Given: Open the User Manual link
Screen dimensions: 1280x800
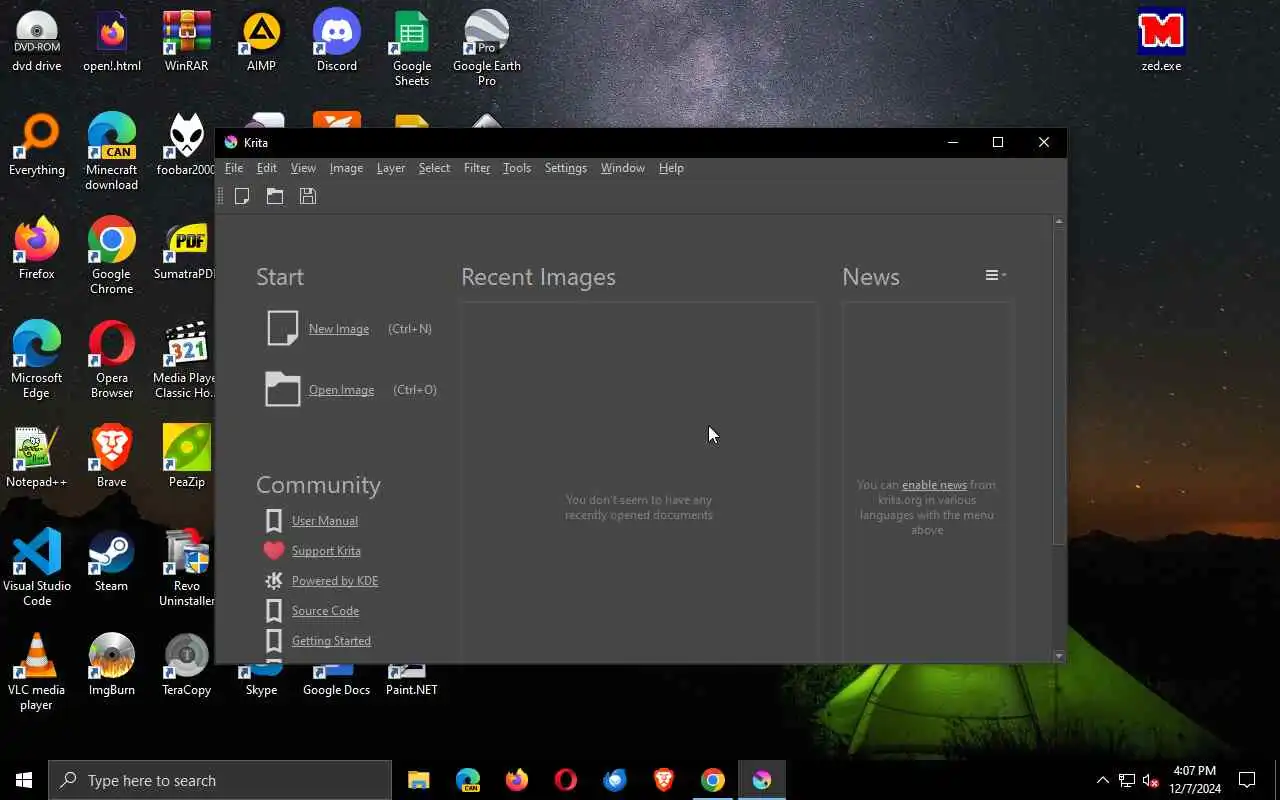Looking at the screenshot, I should coord(325,521).
